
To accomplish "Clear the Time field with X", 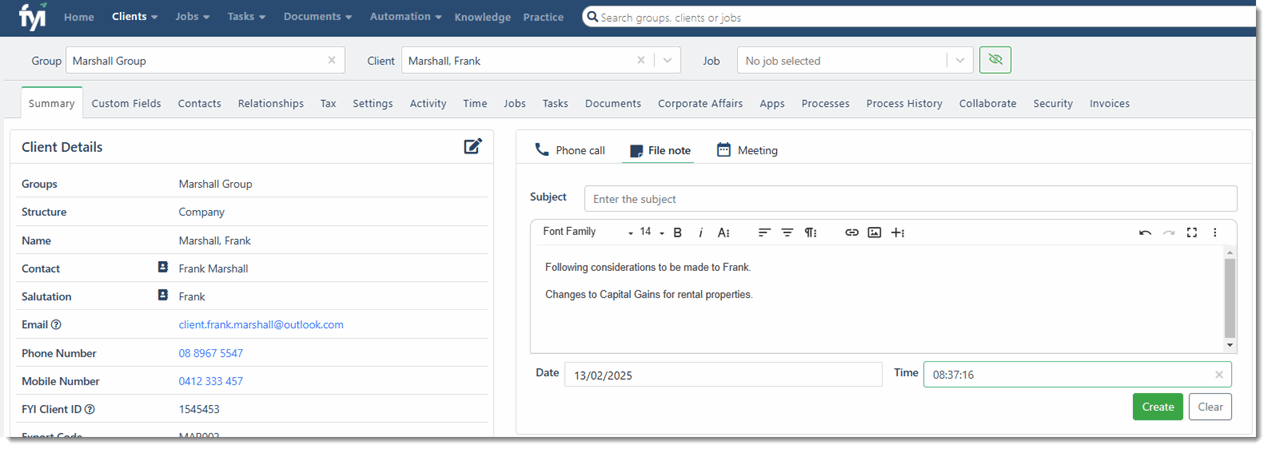I will click(1219, 375).
